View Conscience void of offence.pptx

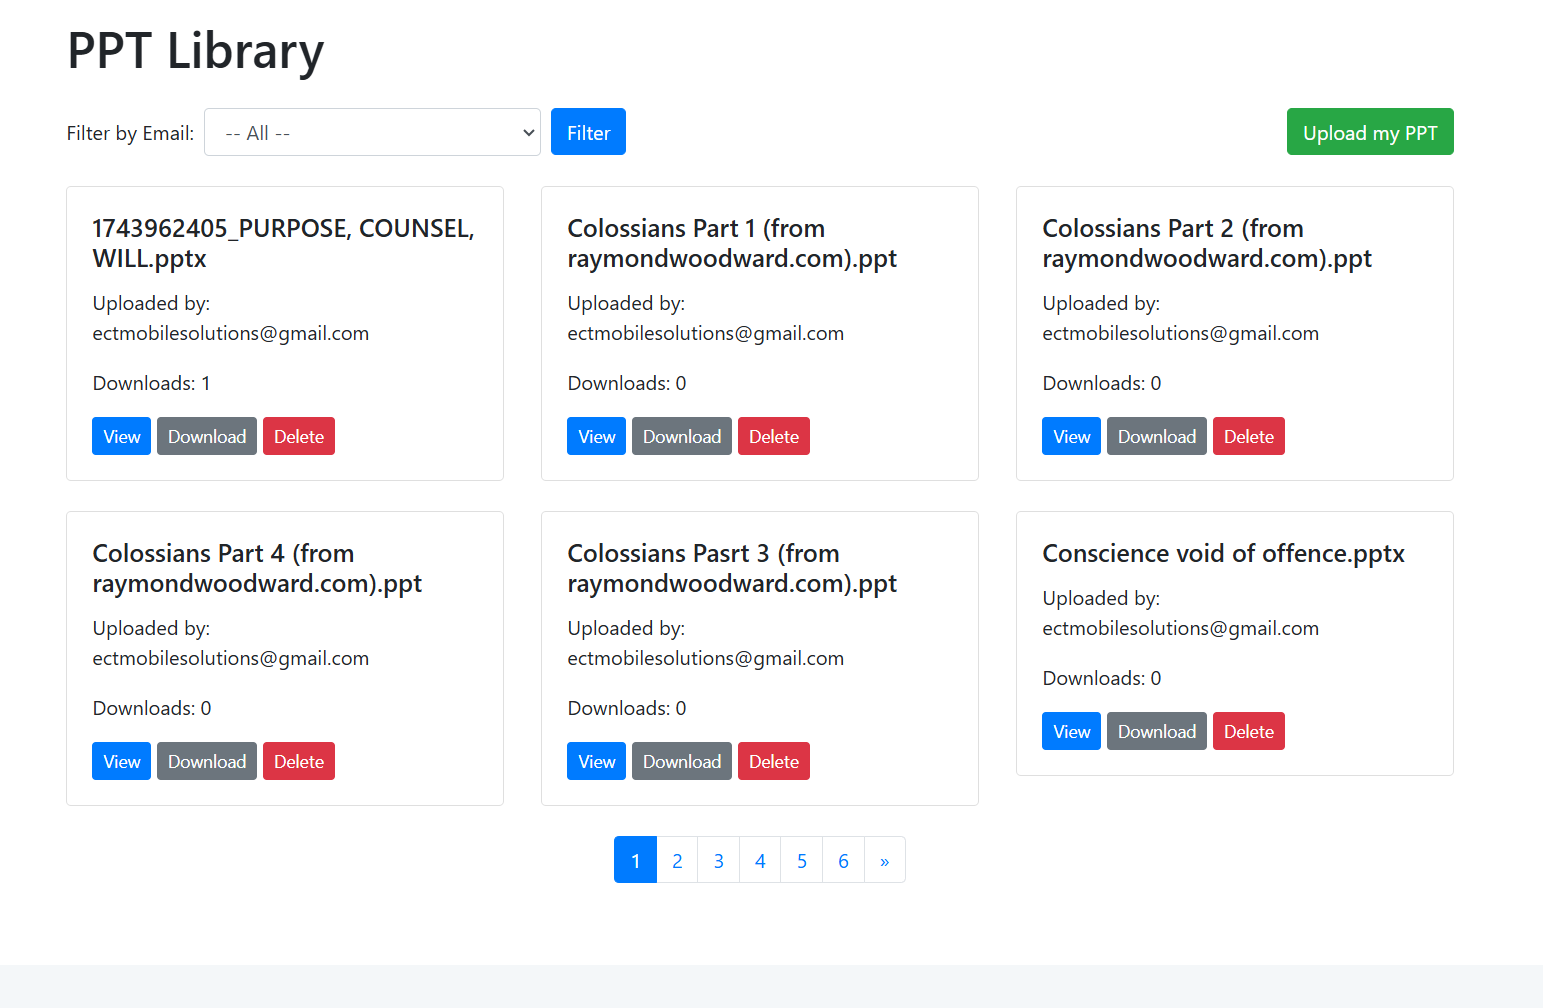coord(1070,730)
